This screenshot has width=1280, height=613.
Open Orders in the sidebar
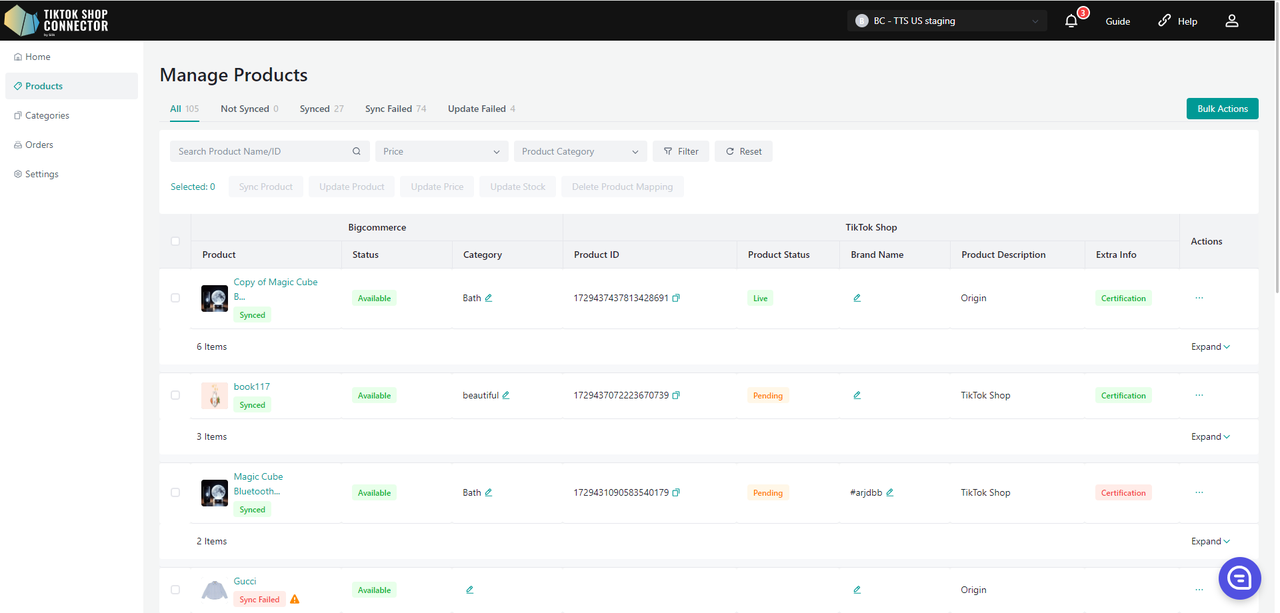coord(71,145)
